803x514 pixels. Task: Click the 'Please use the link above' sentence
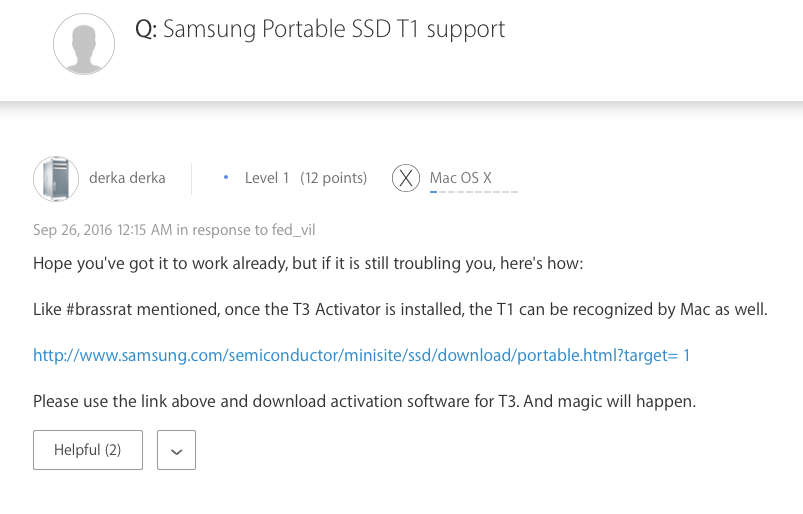pos(364,401)
